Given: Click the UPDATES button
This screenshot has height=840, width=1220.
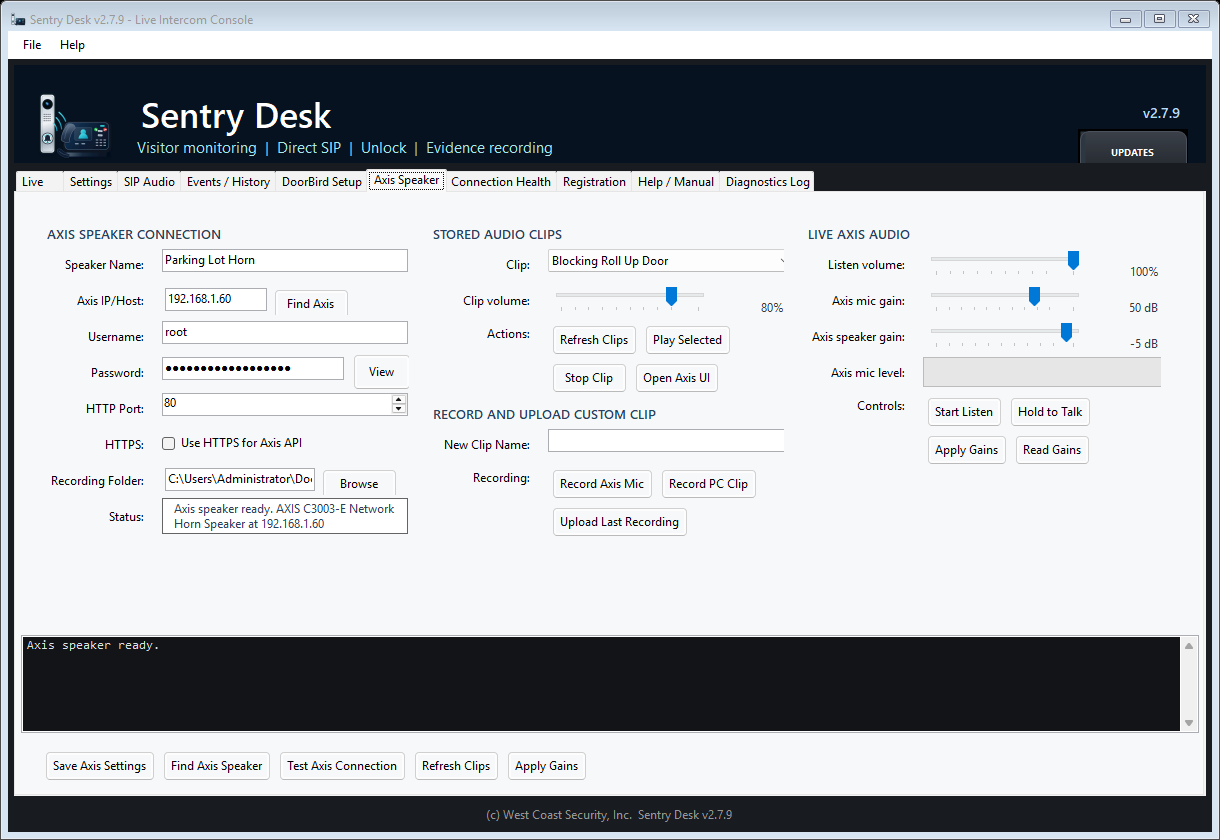Looking at the screenshot, I should [x=1132, y=148].
